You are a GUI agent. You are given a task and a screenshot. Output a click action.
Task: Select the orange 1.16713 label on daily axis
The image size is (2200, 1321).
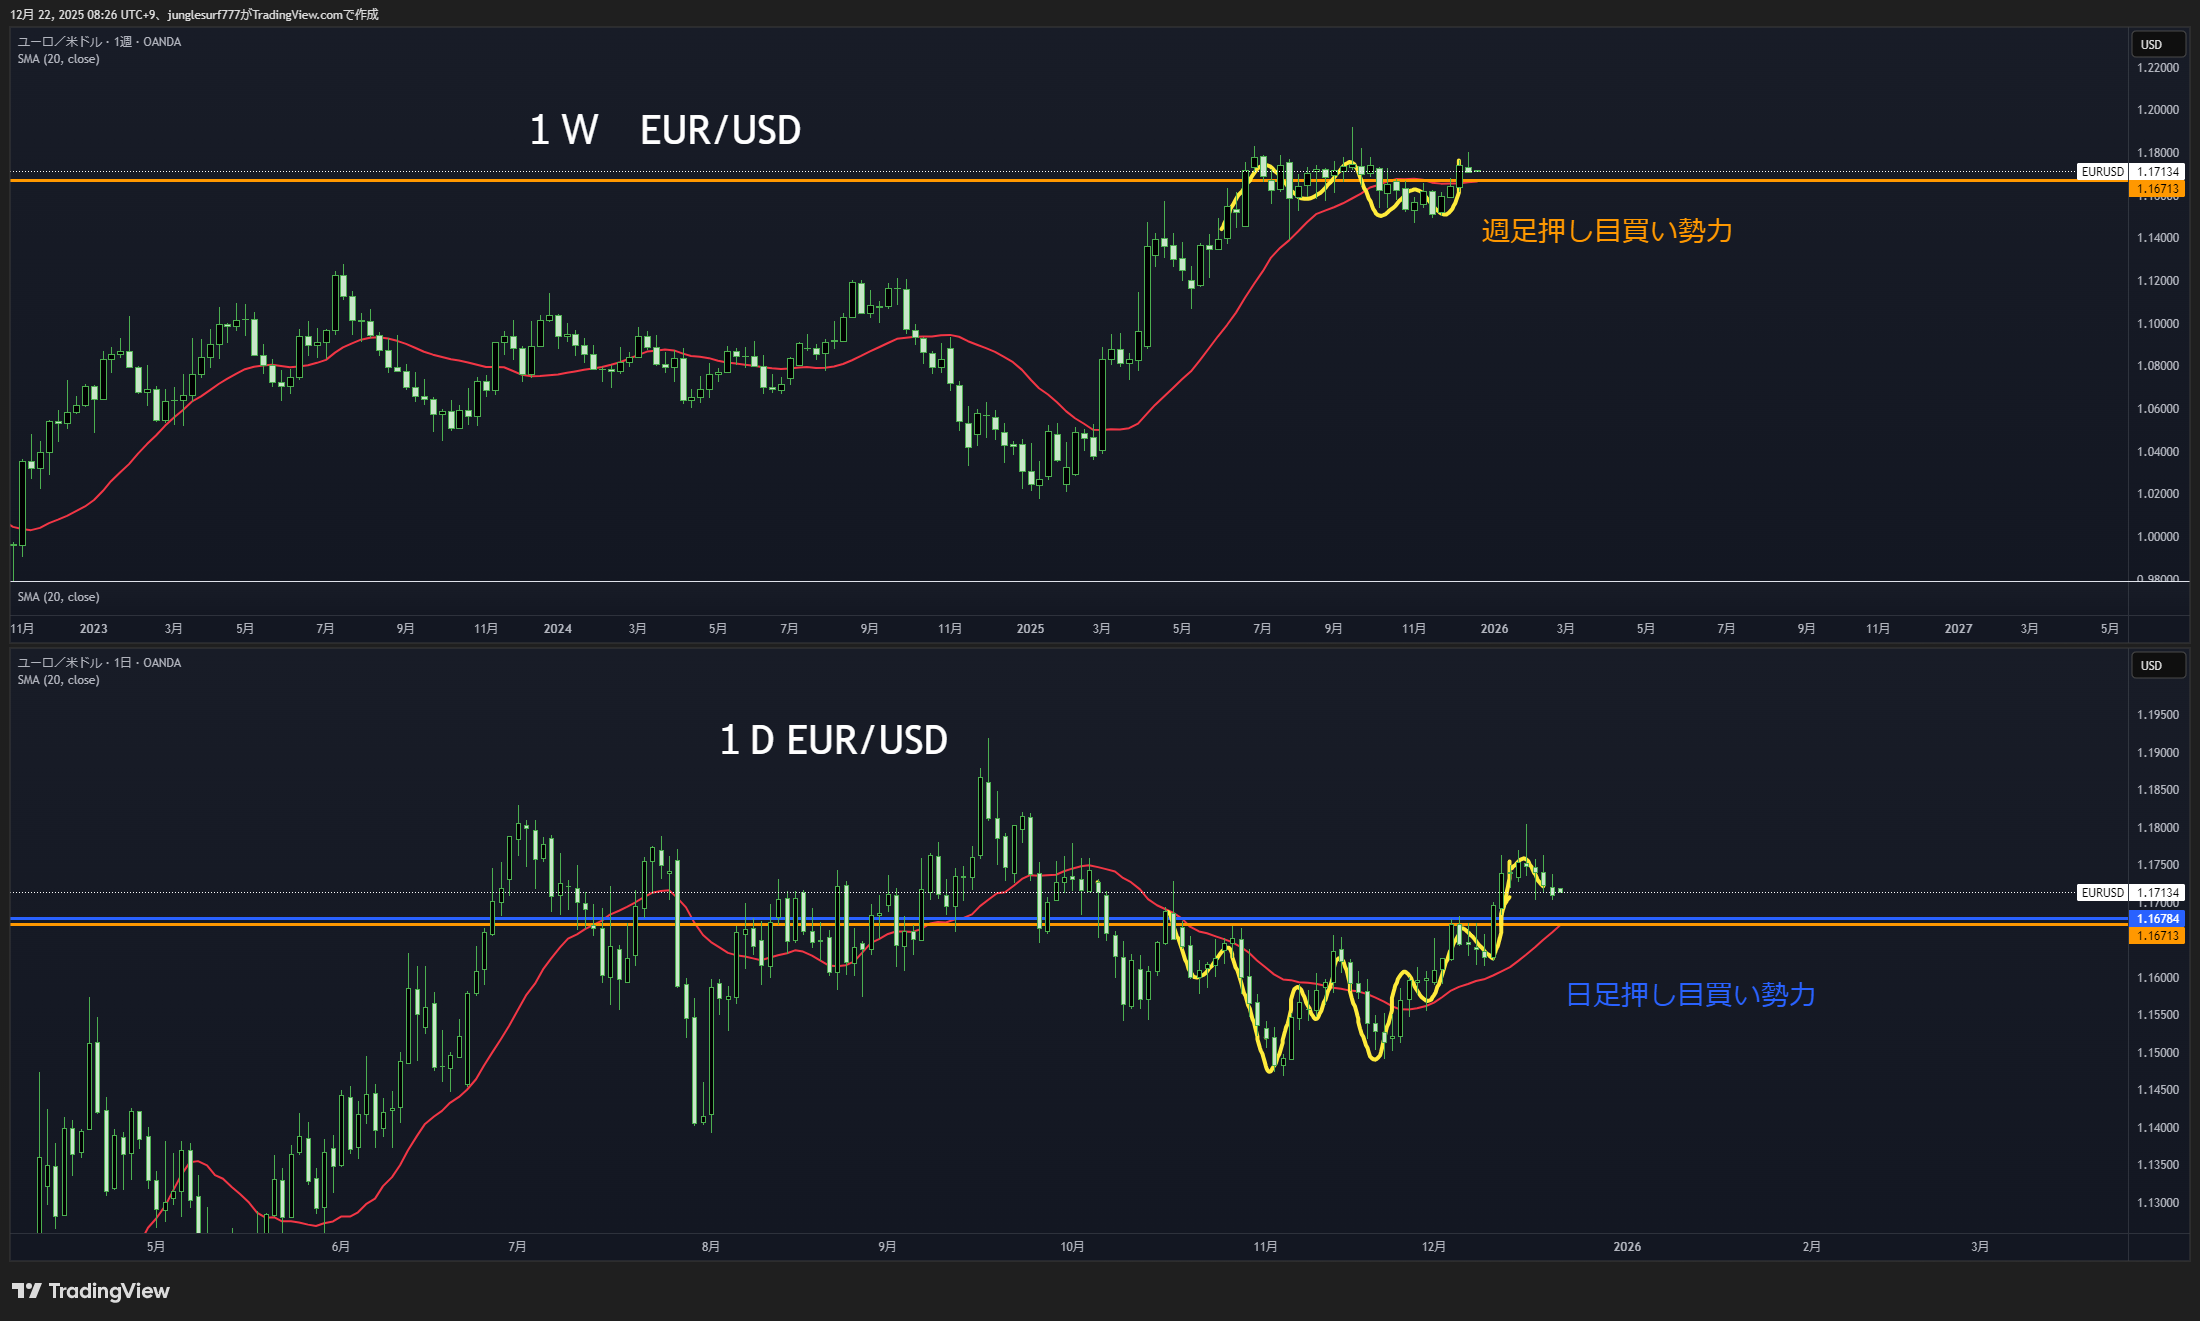pos(2157,936)
